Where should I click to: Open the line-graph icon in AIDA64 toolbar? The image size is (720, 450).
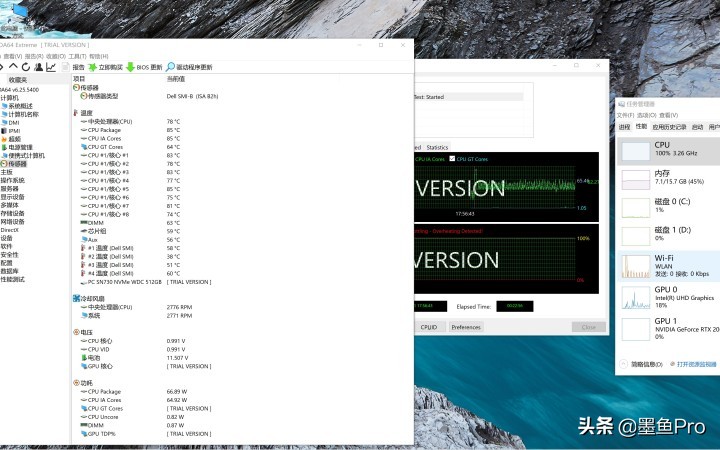tap(51, 67)
